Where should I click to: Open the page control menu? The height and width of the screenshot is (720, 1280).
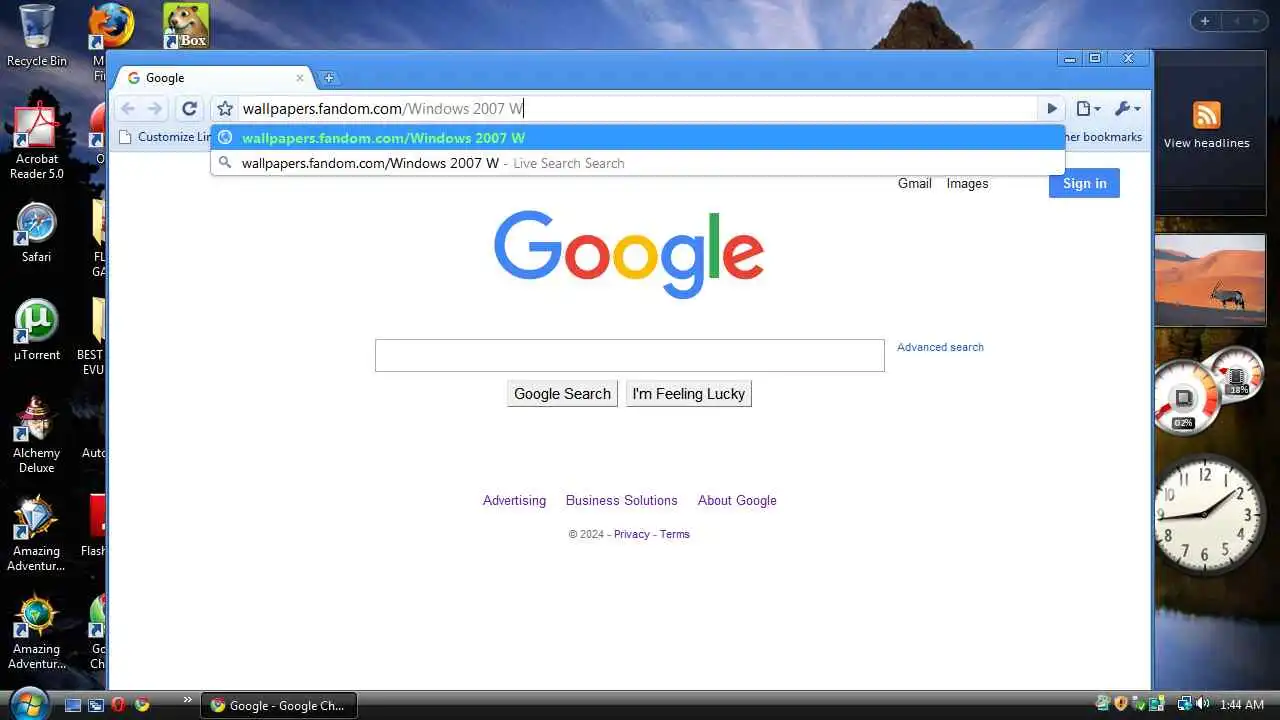(x=1088, y=109)
